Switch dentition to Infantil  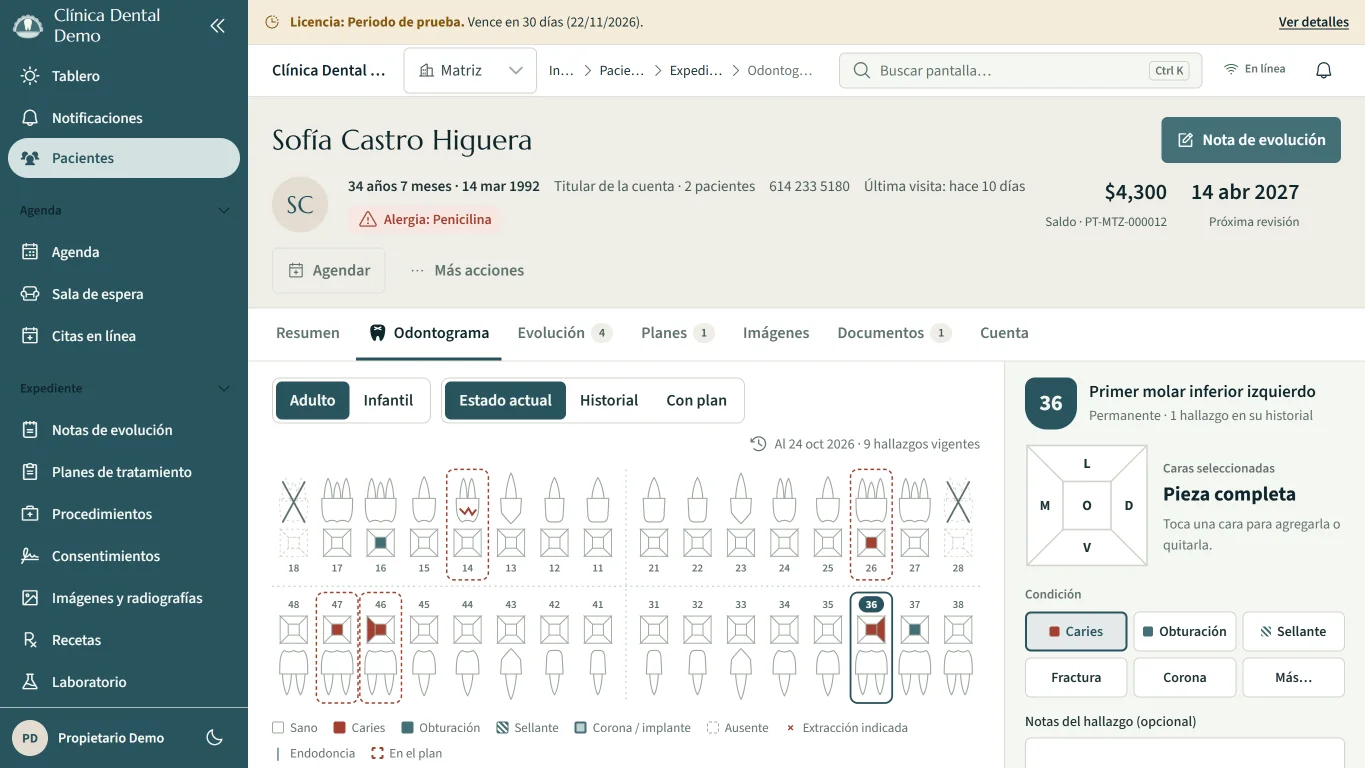click(388, 400)
